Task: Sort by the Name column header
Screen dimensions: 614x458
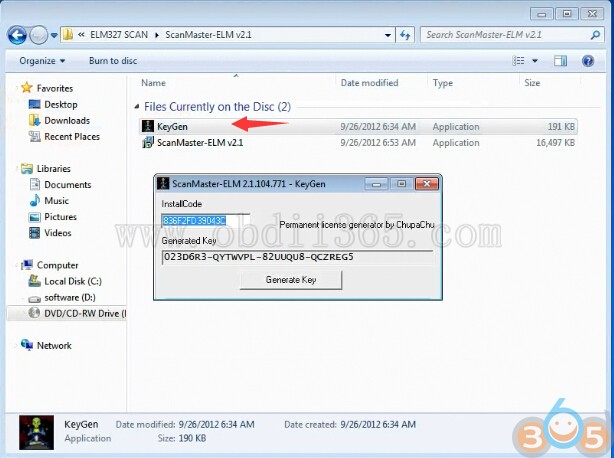Action: (x=154, y=83)
